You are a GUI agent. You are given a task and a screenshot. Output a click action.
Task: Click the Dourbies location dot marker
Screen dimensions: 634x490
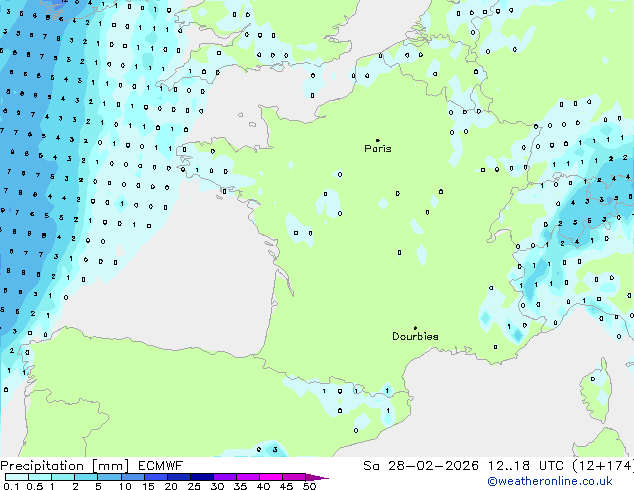(415, 328)
